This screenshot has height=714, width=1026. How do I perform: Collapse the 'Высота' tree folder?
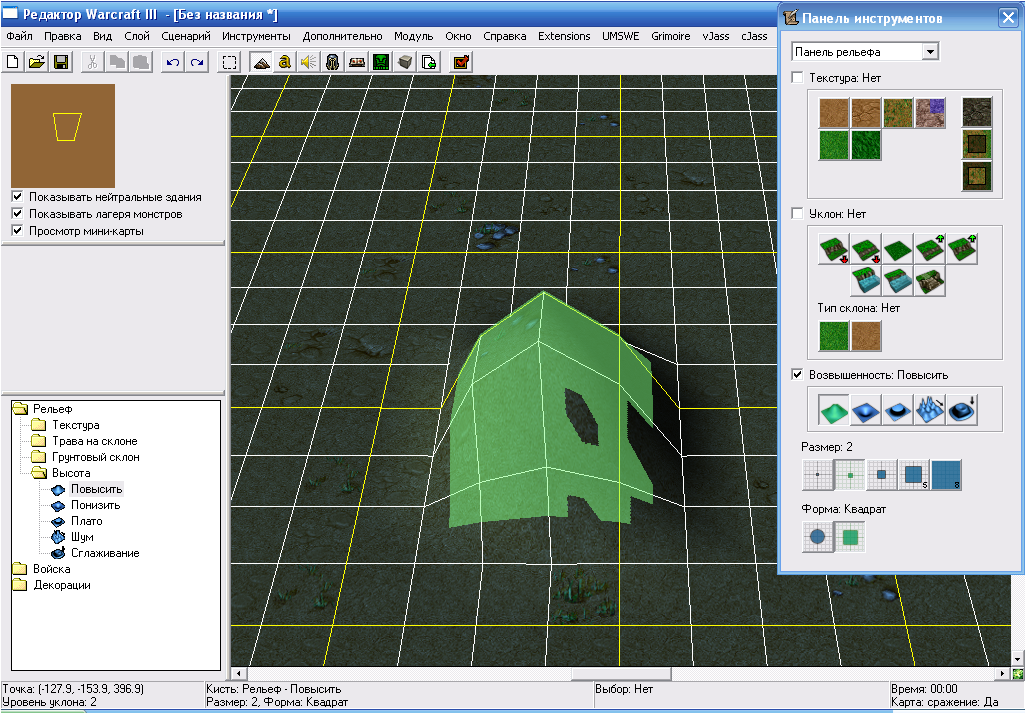[39, 473]
